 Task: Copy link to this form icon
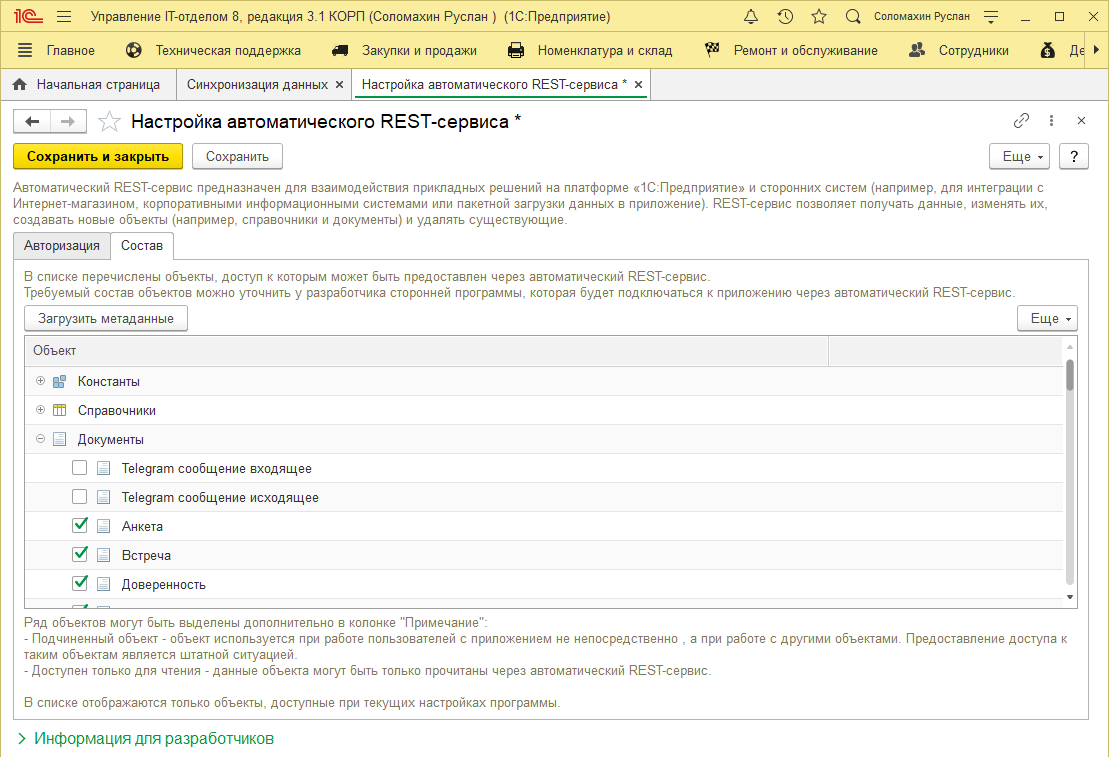[1021, 121]
